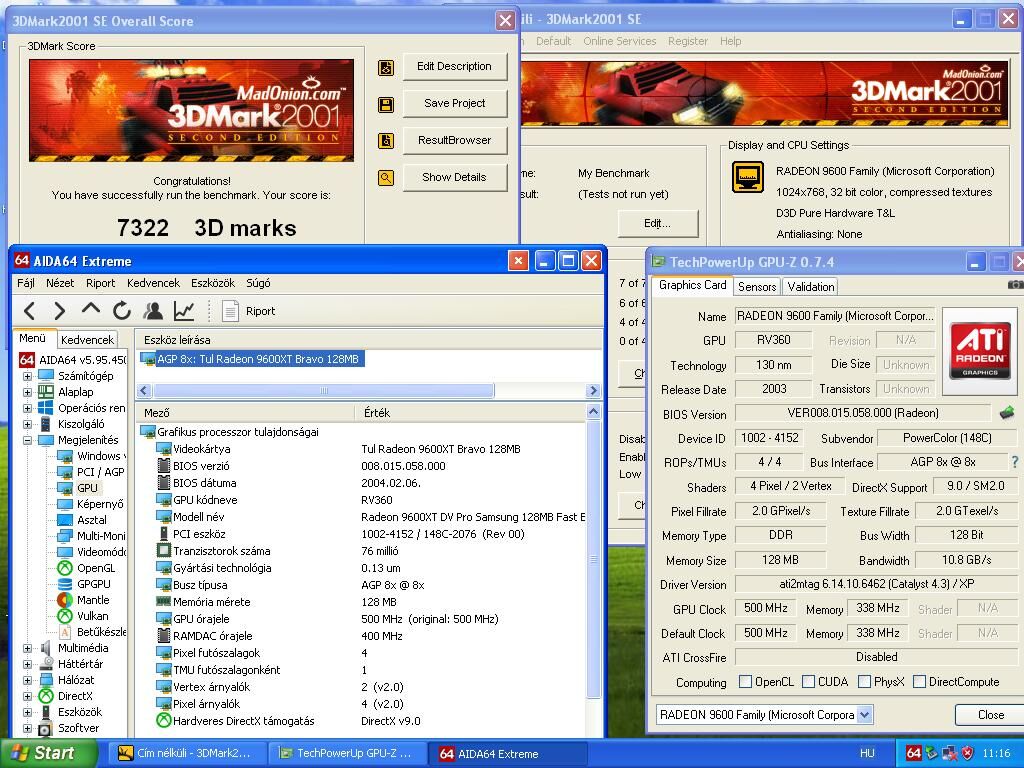Switch to 3DMark taskbar item
The height and width of the screenshot is (768, 1024).
click(185, 754)
